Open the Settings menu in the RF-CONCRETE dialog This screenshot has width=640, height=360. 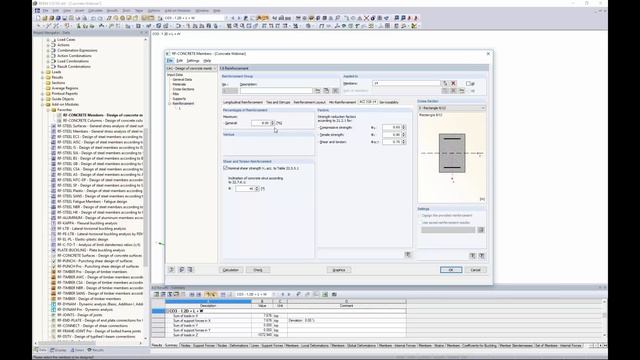click(x=193, y=61)
